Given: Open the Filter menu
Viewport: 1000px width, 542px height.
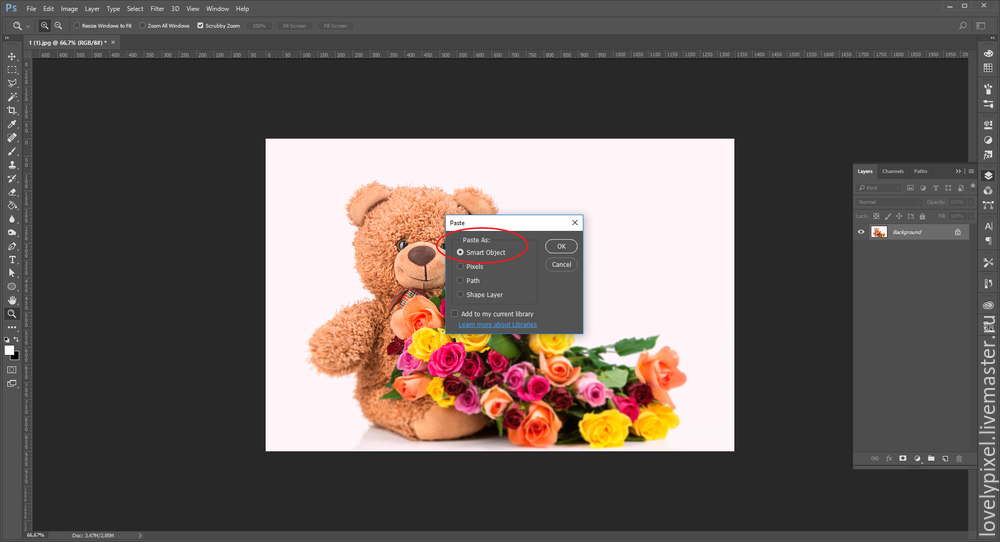Looking at the screenshot, I should [x=157, y=8].
